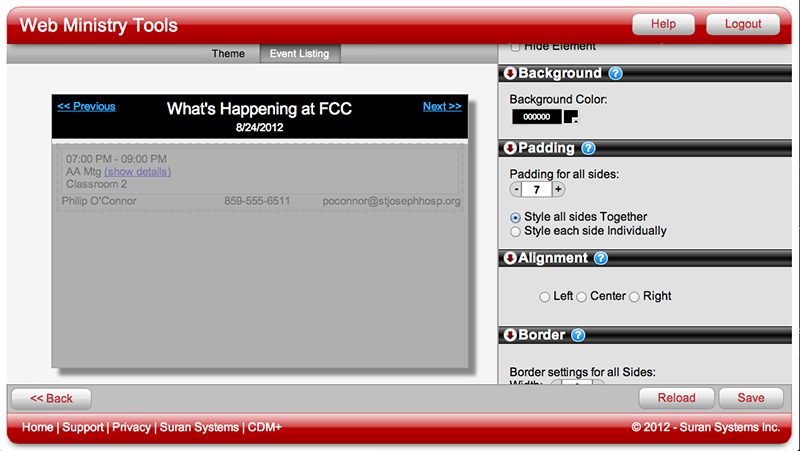
Task: Open the Padding section help icon
Action: (588, 148)
